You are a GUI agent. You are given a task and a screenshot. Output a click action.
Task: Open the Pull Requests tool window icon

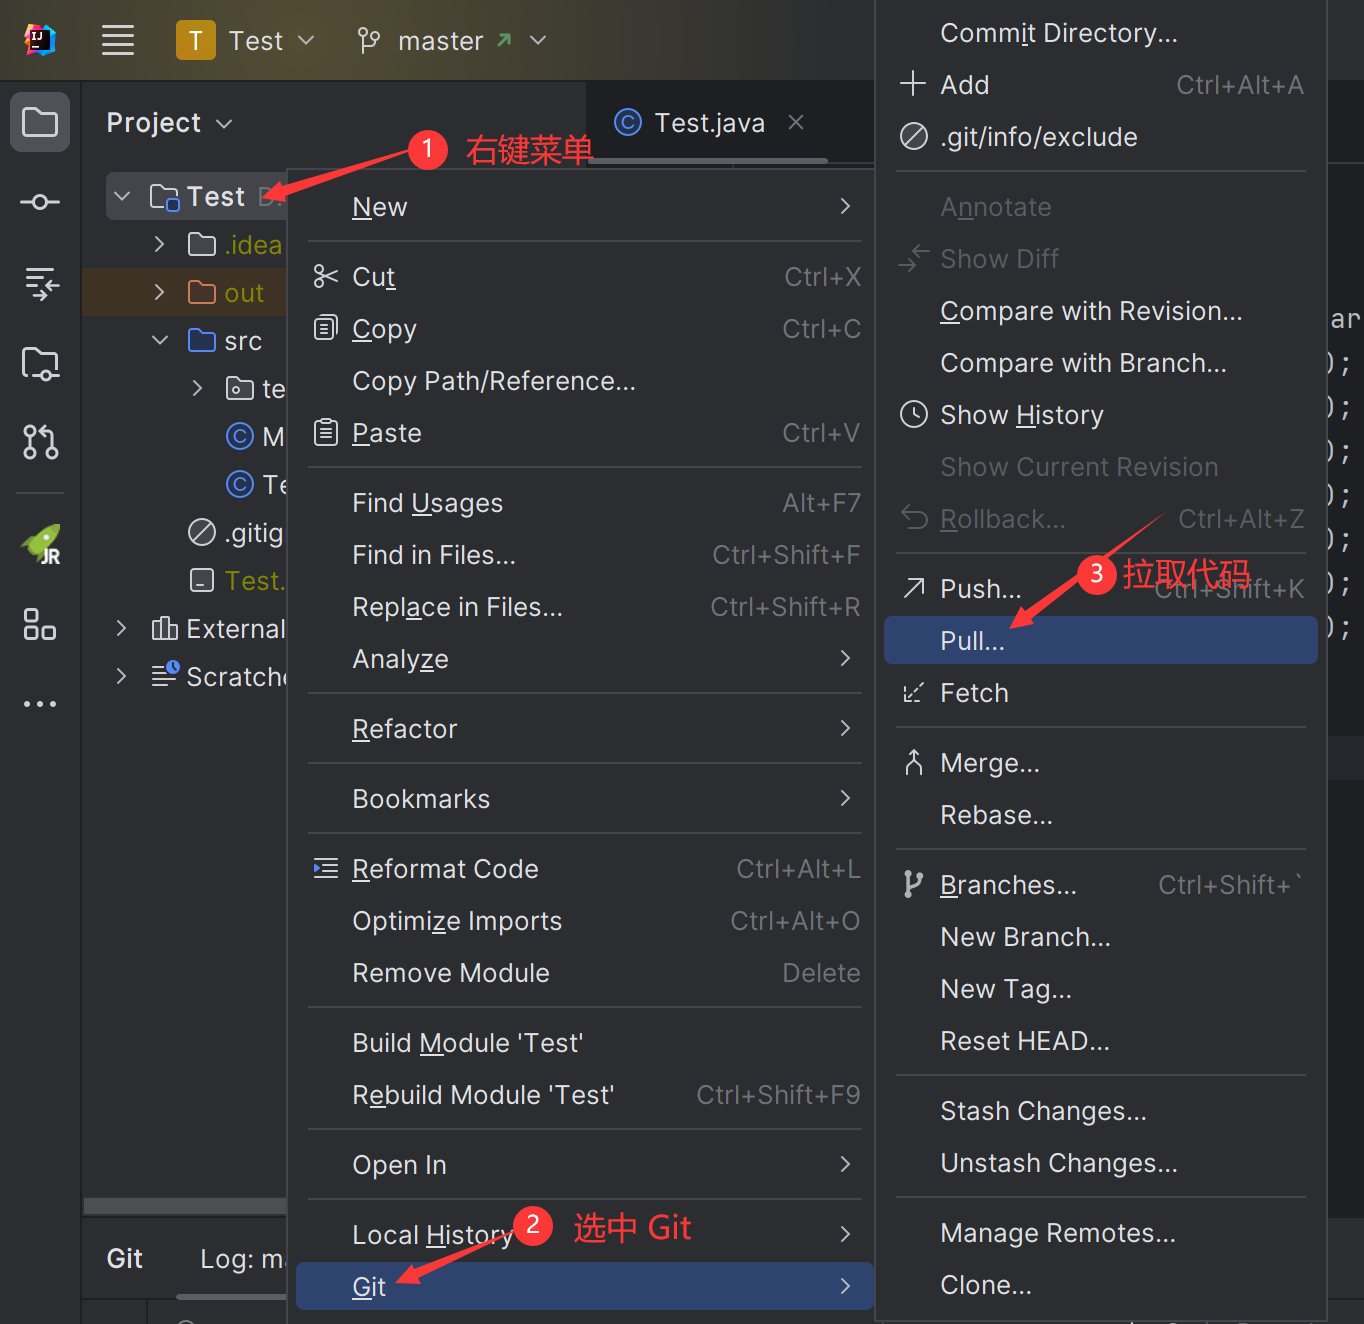[40, 442]
